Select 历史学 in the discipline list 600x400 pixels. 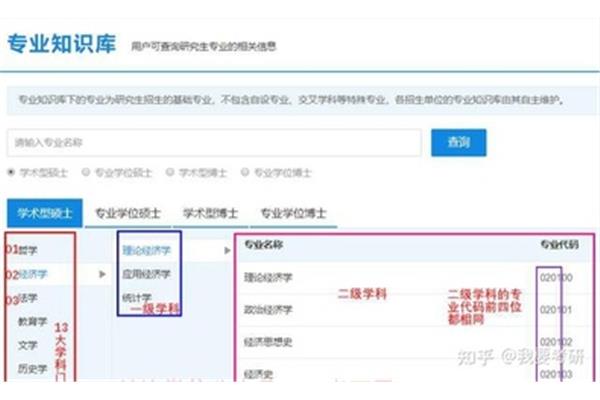[33, 369]
